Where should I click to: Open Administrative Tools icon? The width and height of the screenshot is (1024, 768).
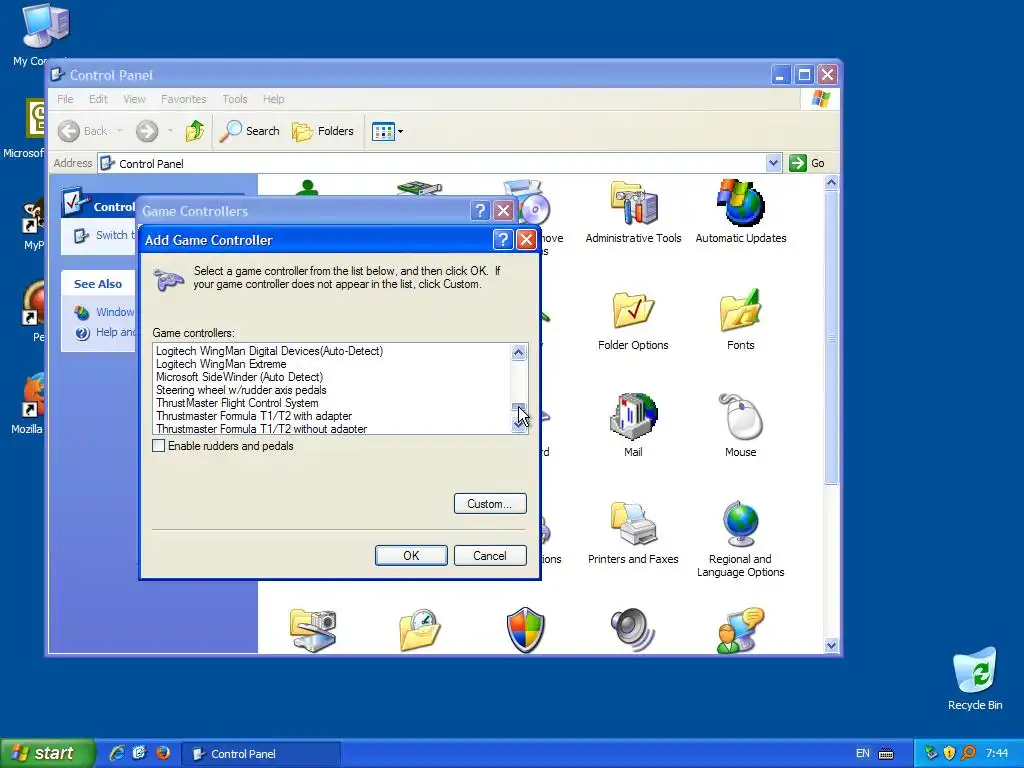(633, 212)
